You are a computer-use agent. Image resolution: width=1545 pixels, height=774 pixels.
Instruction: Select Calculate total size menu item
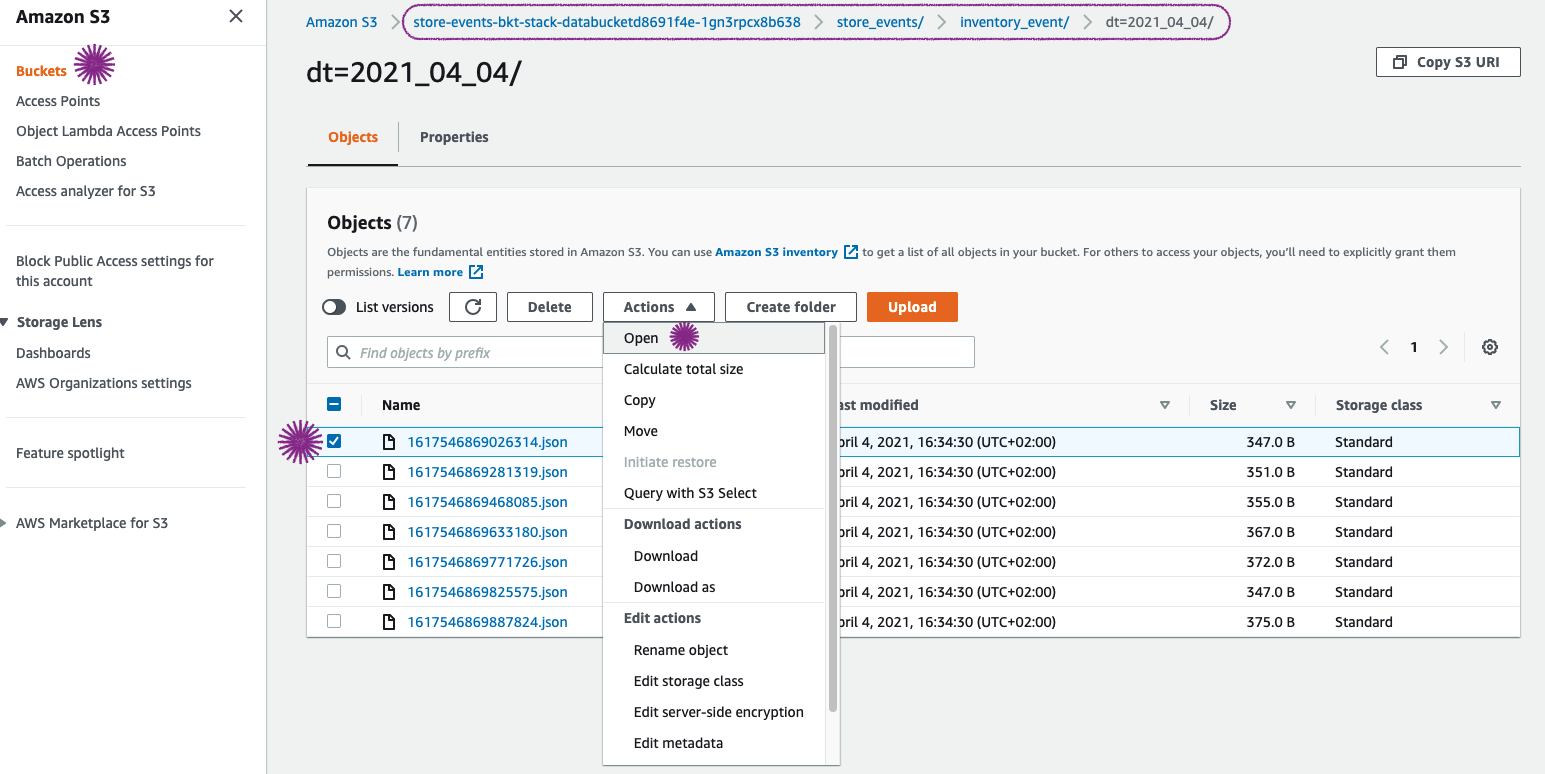click(714, 369)
